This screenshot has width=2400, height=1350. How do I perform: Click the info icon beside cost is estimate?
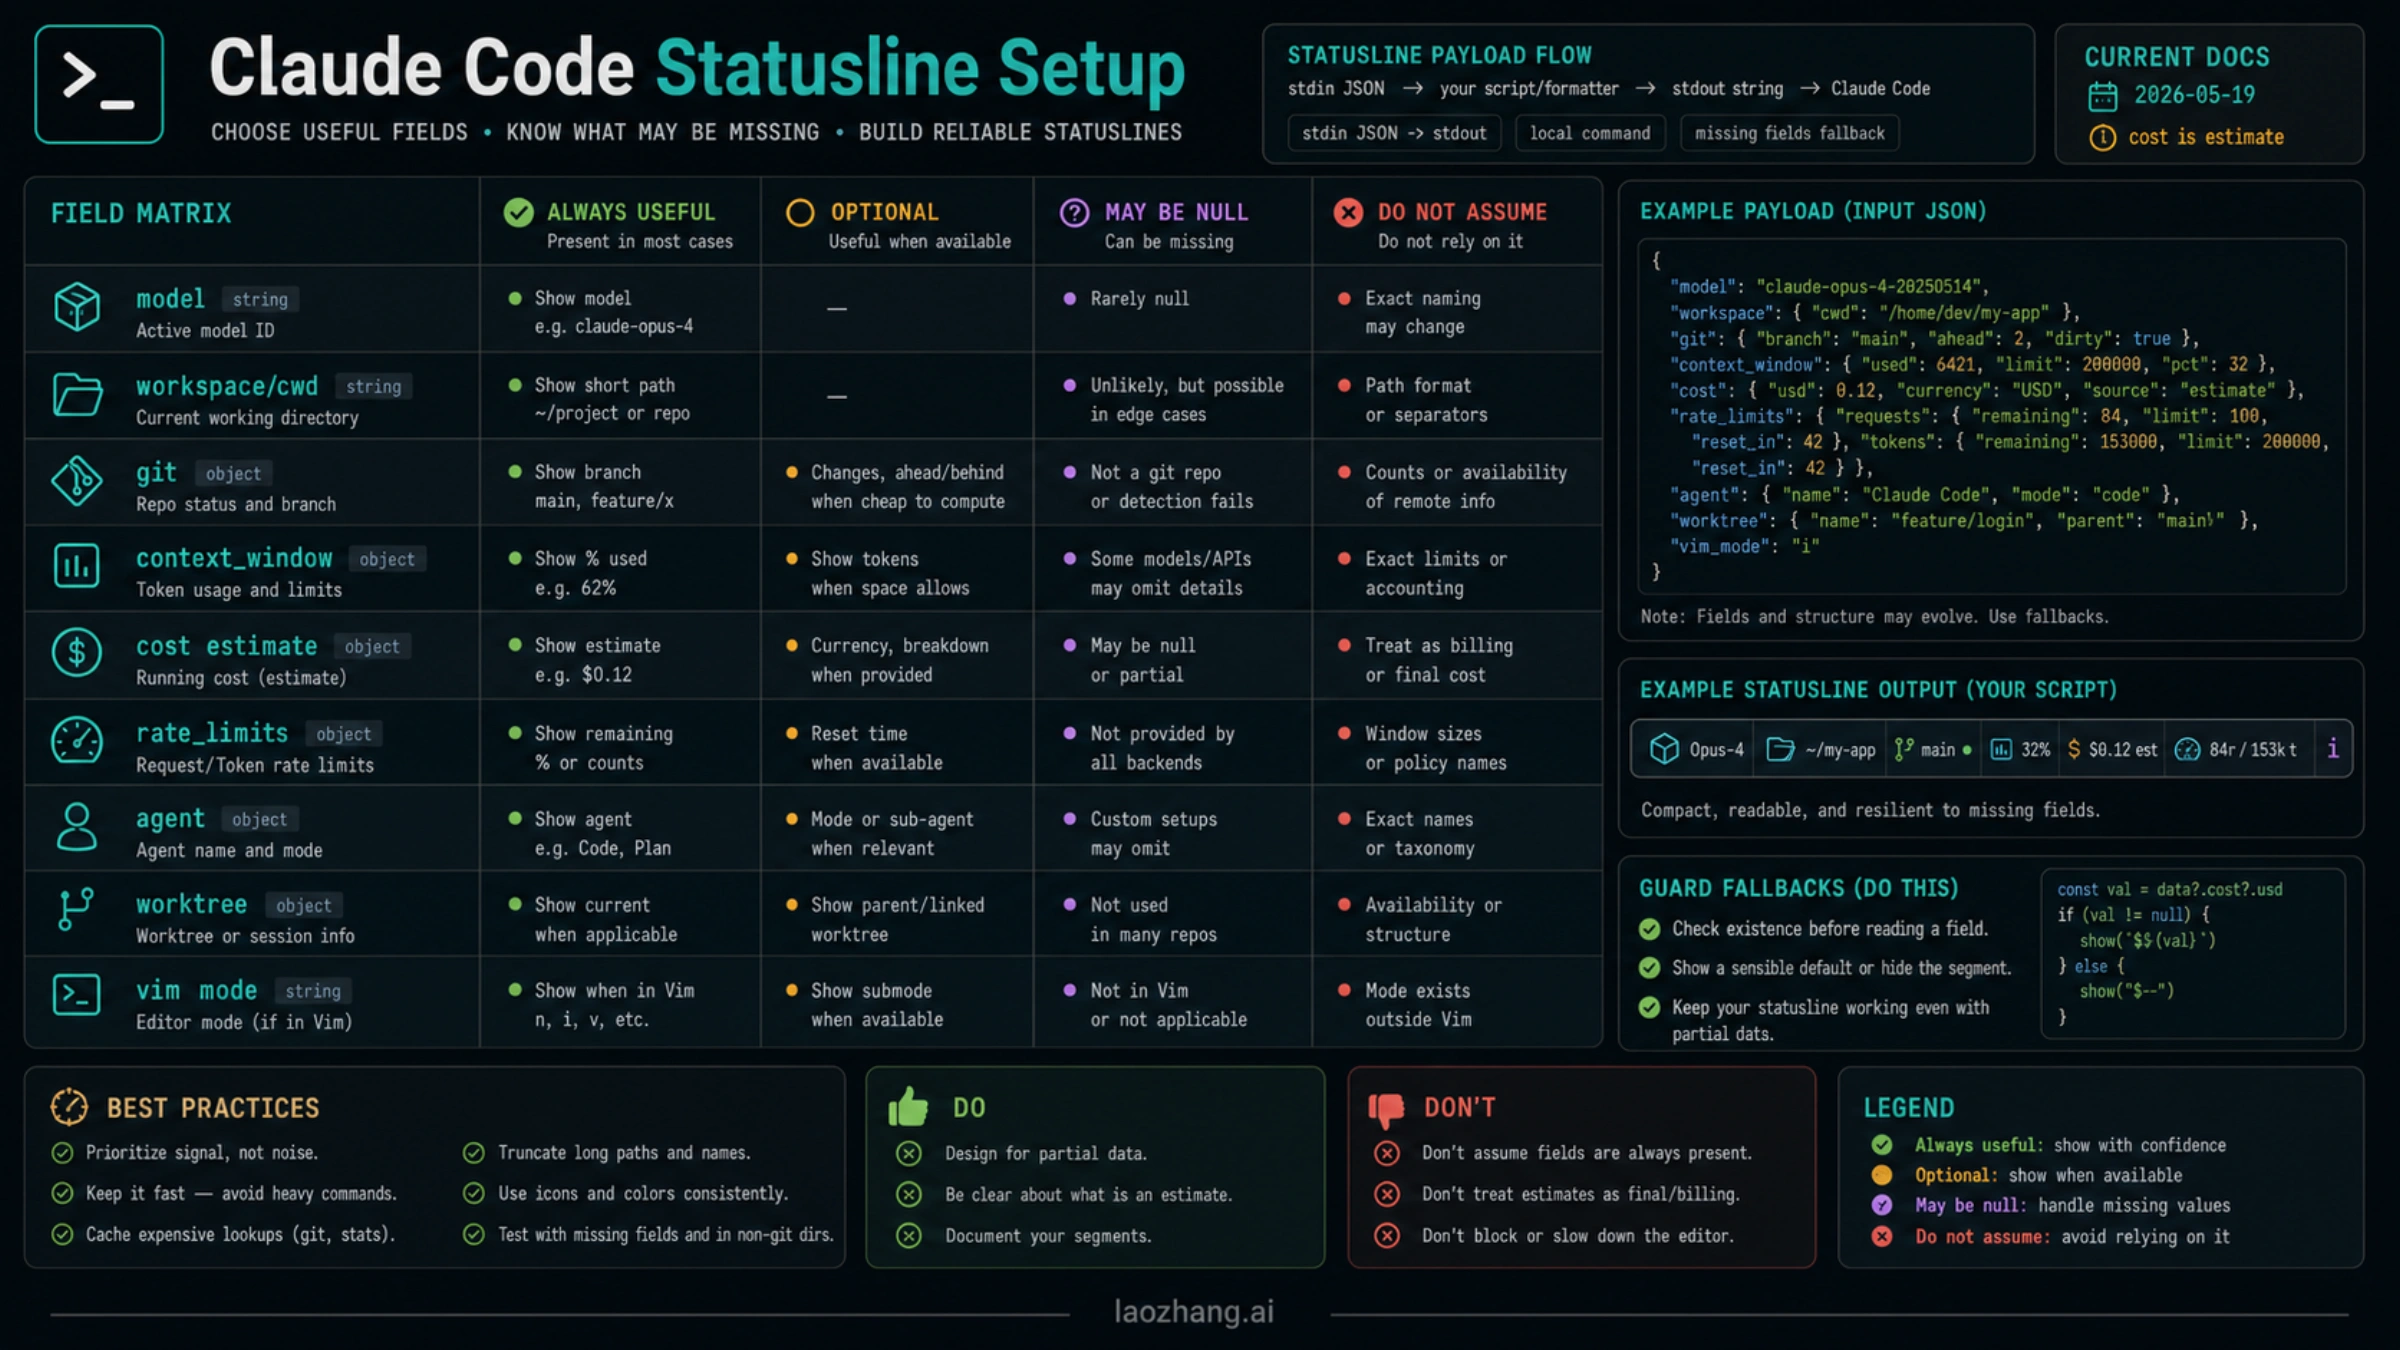coord(2103,137)
